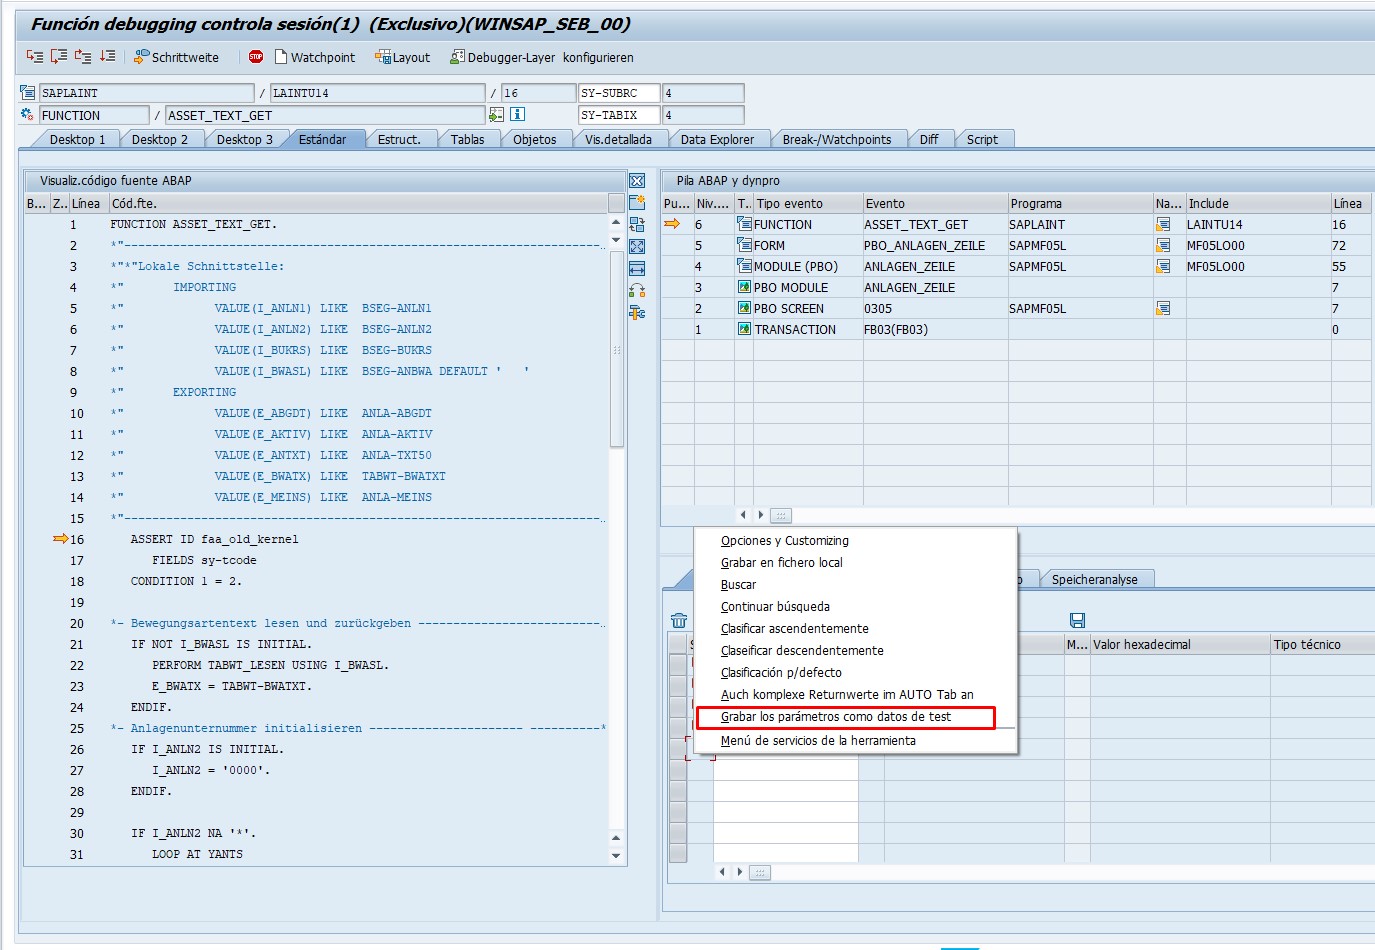This screenshot has width=1375, height=950.
Task: Switch to the Desktop 1 tab
Action: pyautogui.click(x=77, y=139)
